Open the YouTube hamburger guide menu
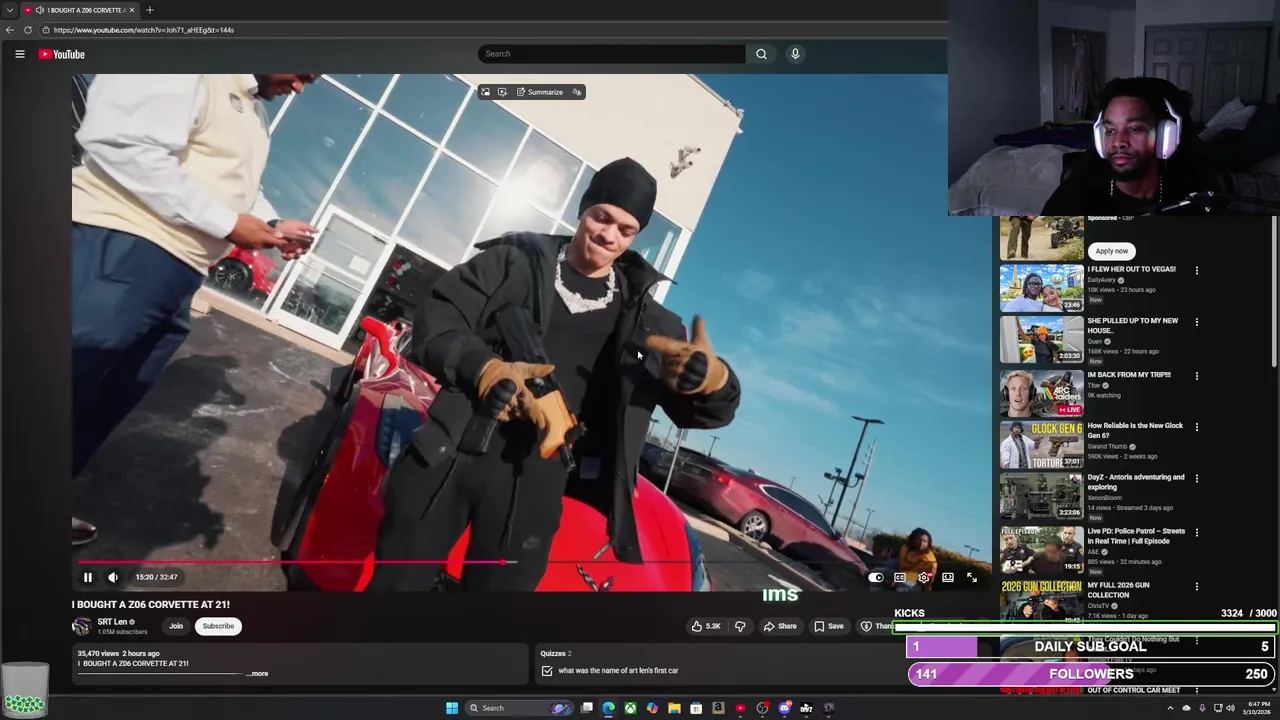Viewport: 1280px width, 720px height. coord(20,54)
